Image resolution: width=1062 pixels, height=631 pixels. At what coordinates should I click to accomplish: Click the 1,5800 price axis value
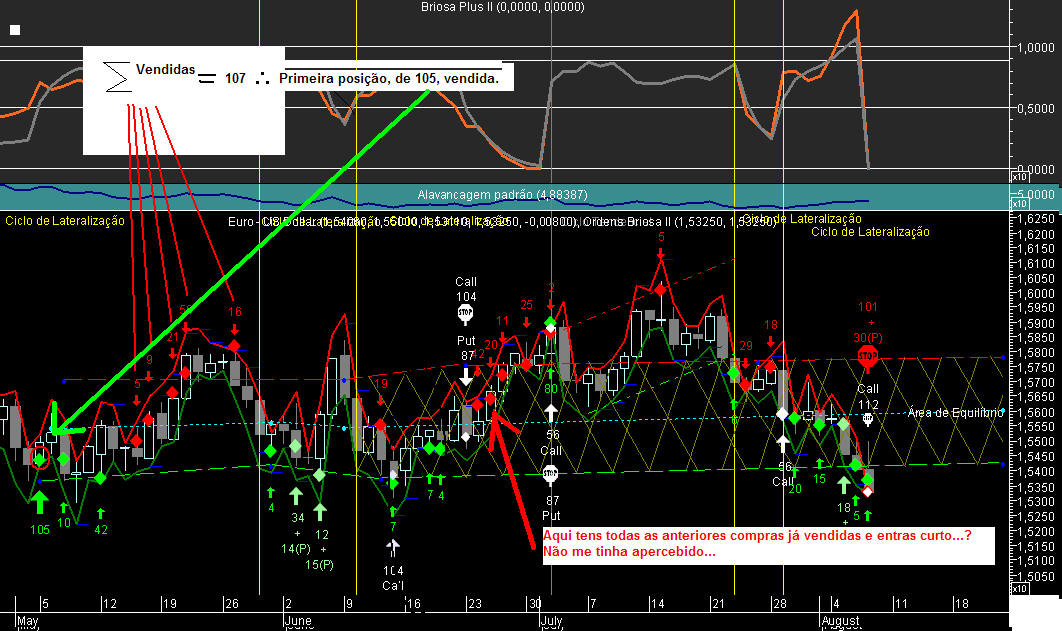pos(1036,353)
